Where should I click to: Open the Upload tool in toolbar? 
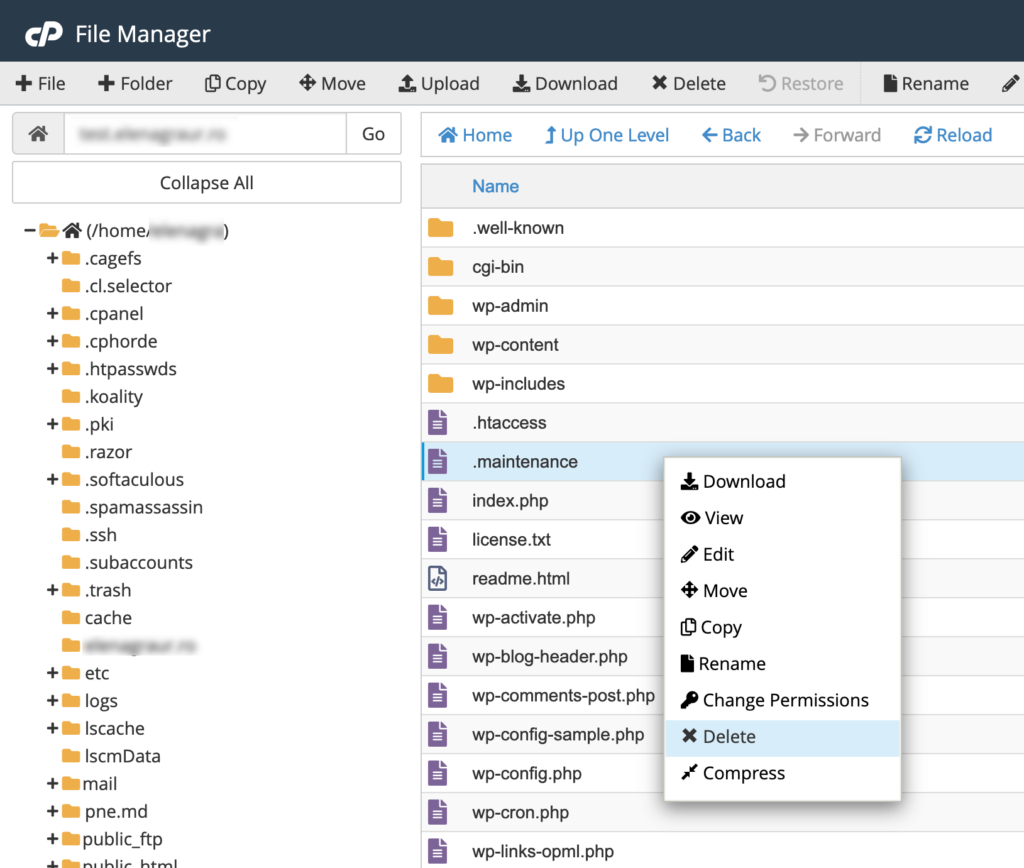[440, 84]
